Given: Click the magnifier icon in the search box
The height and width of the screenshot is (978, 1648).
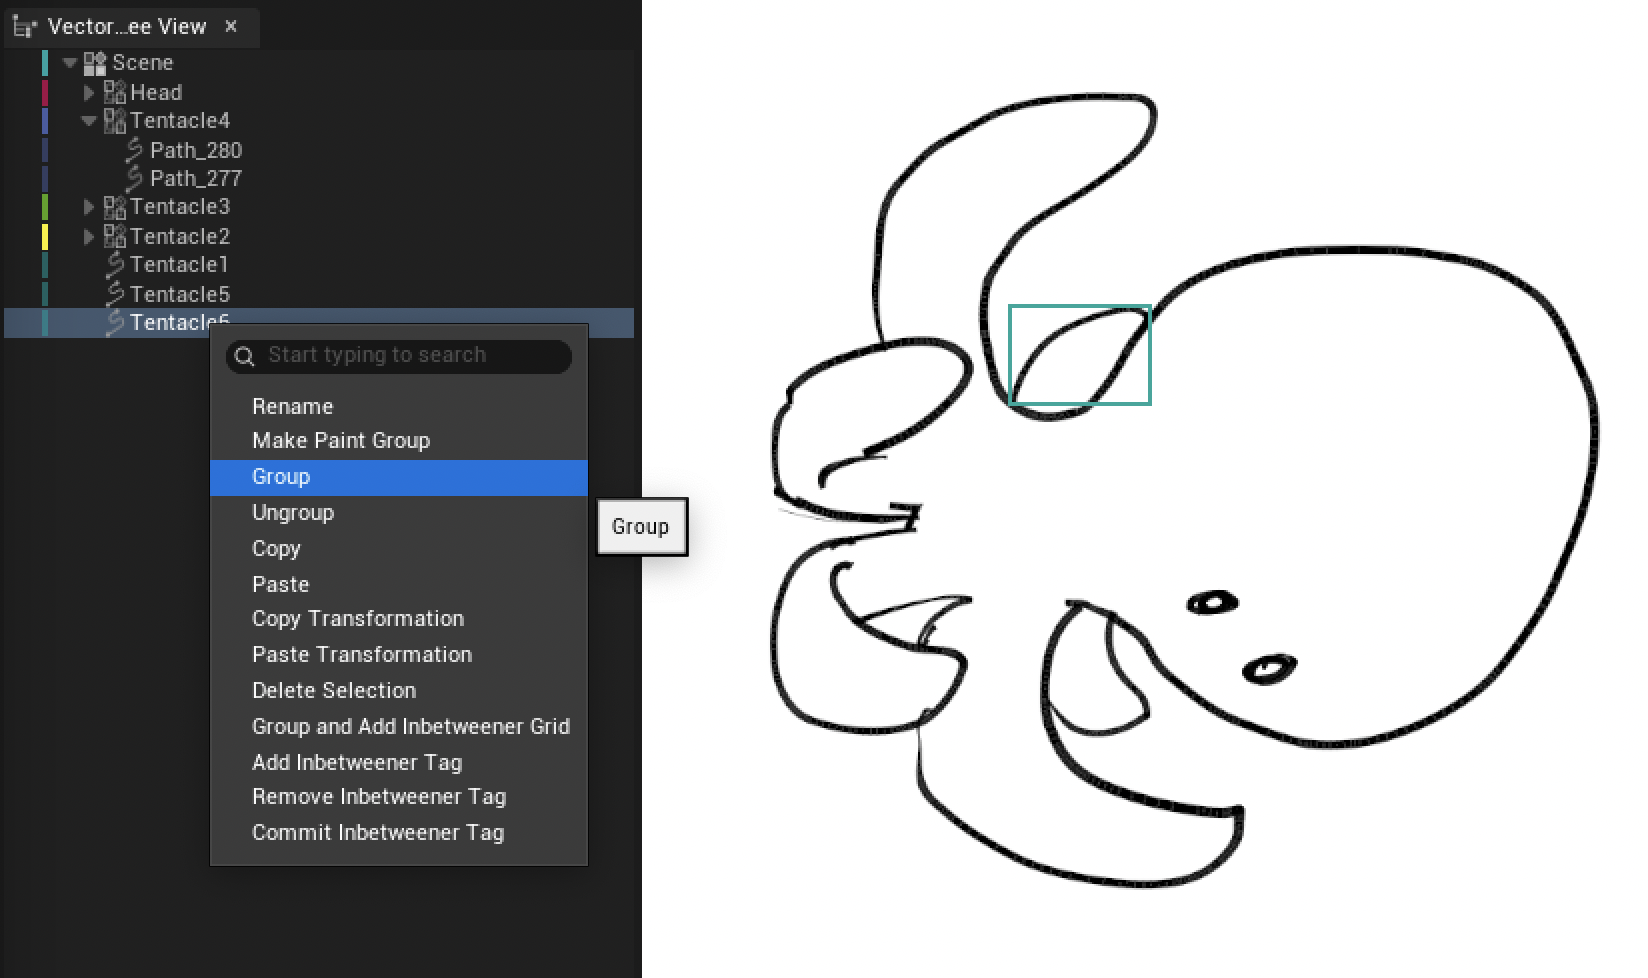Looking at the screenshot, I should point(245,356).
